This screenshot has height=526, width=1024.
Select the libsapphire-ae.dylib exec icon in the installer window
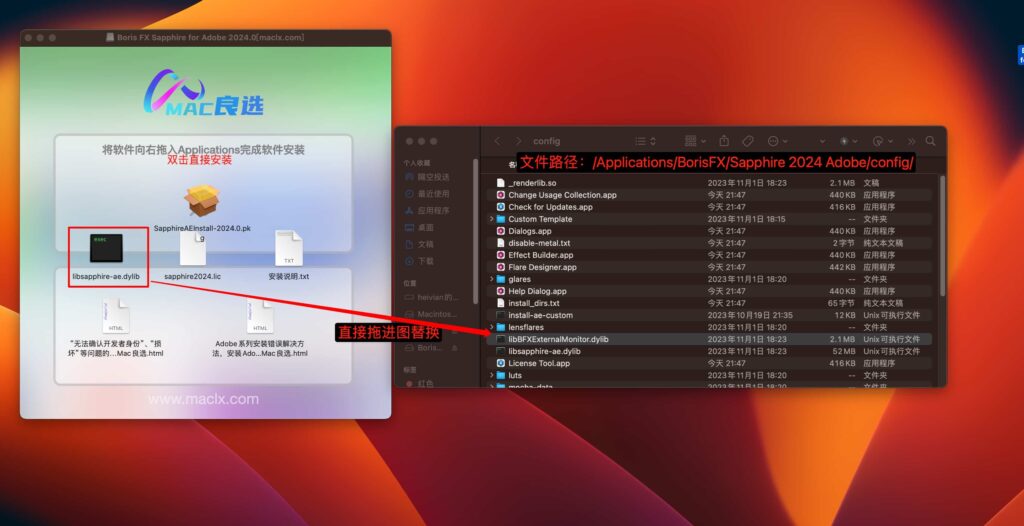[106, 248]
